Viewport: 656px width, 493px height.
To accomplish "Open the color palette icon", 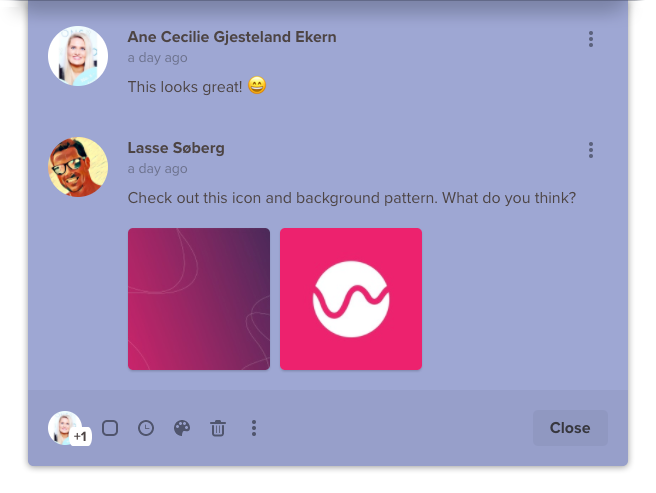I will (182, 428).
